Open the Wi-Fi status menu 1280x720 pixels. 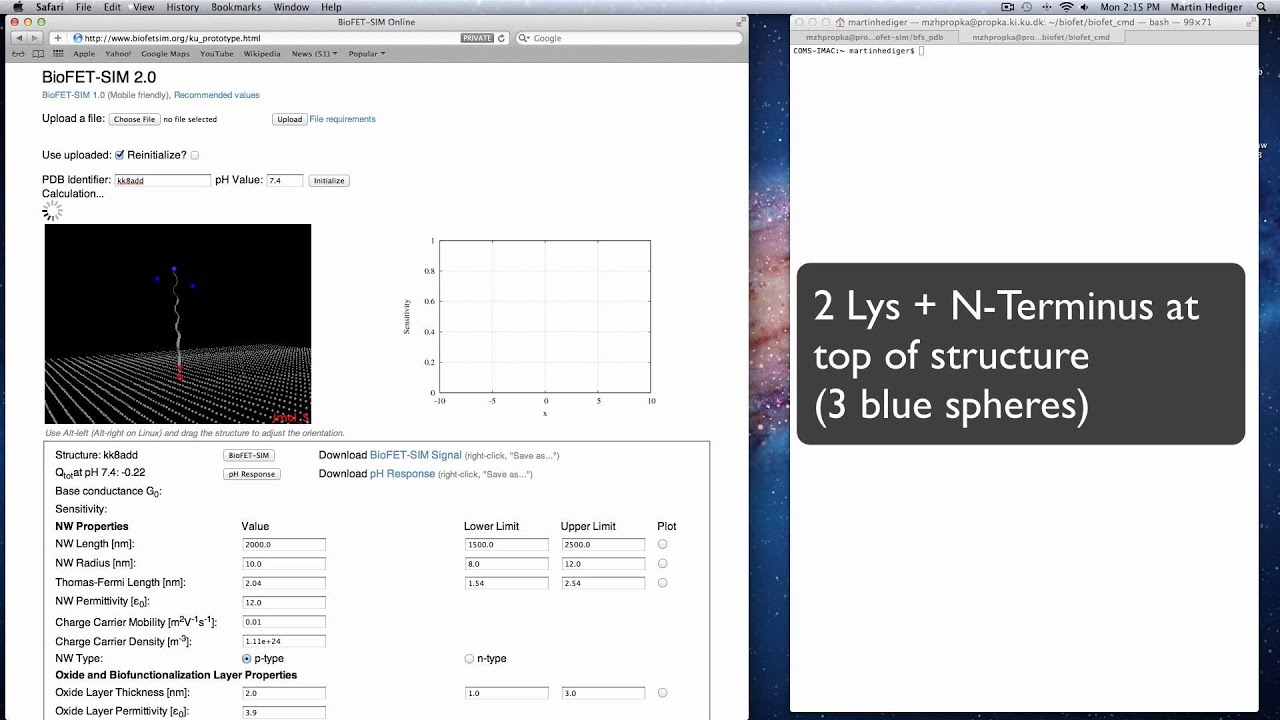[x=1066, y=7]
